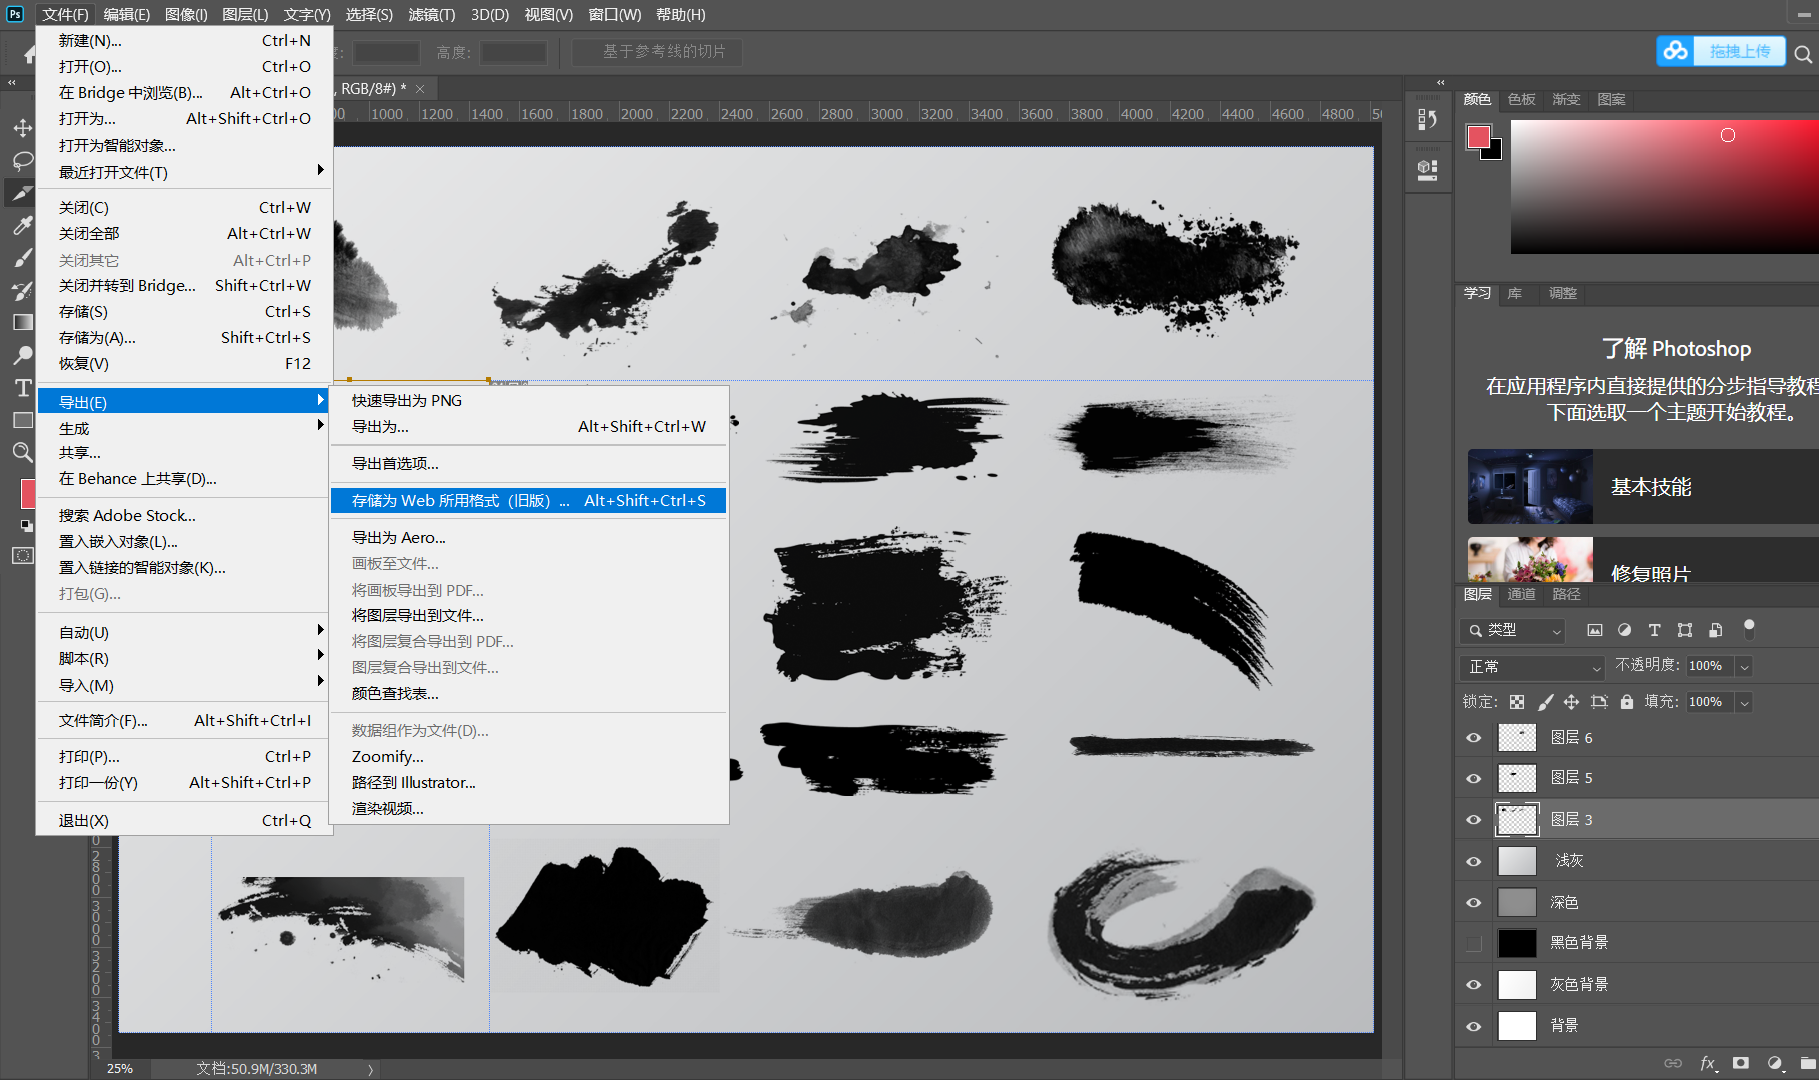Select the Rectangle shape tool
This screenshot has height=1080, width=1819.
(x=22, y=420)
